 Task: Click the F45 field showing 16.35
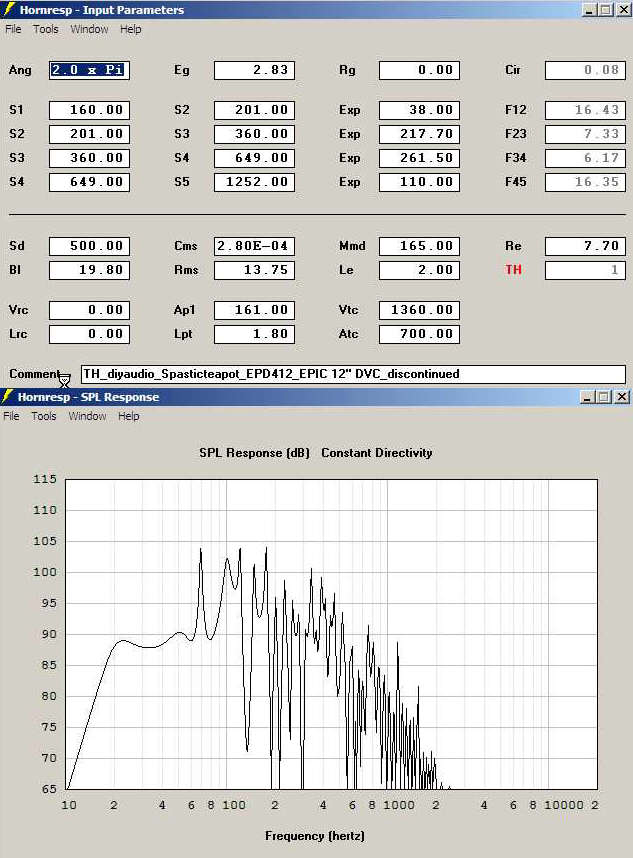585,182
